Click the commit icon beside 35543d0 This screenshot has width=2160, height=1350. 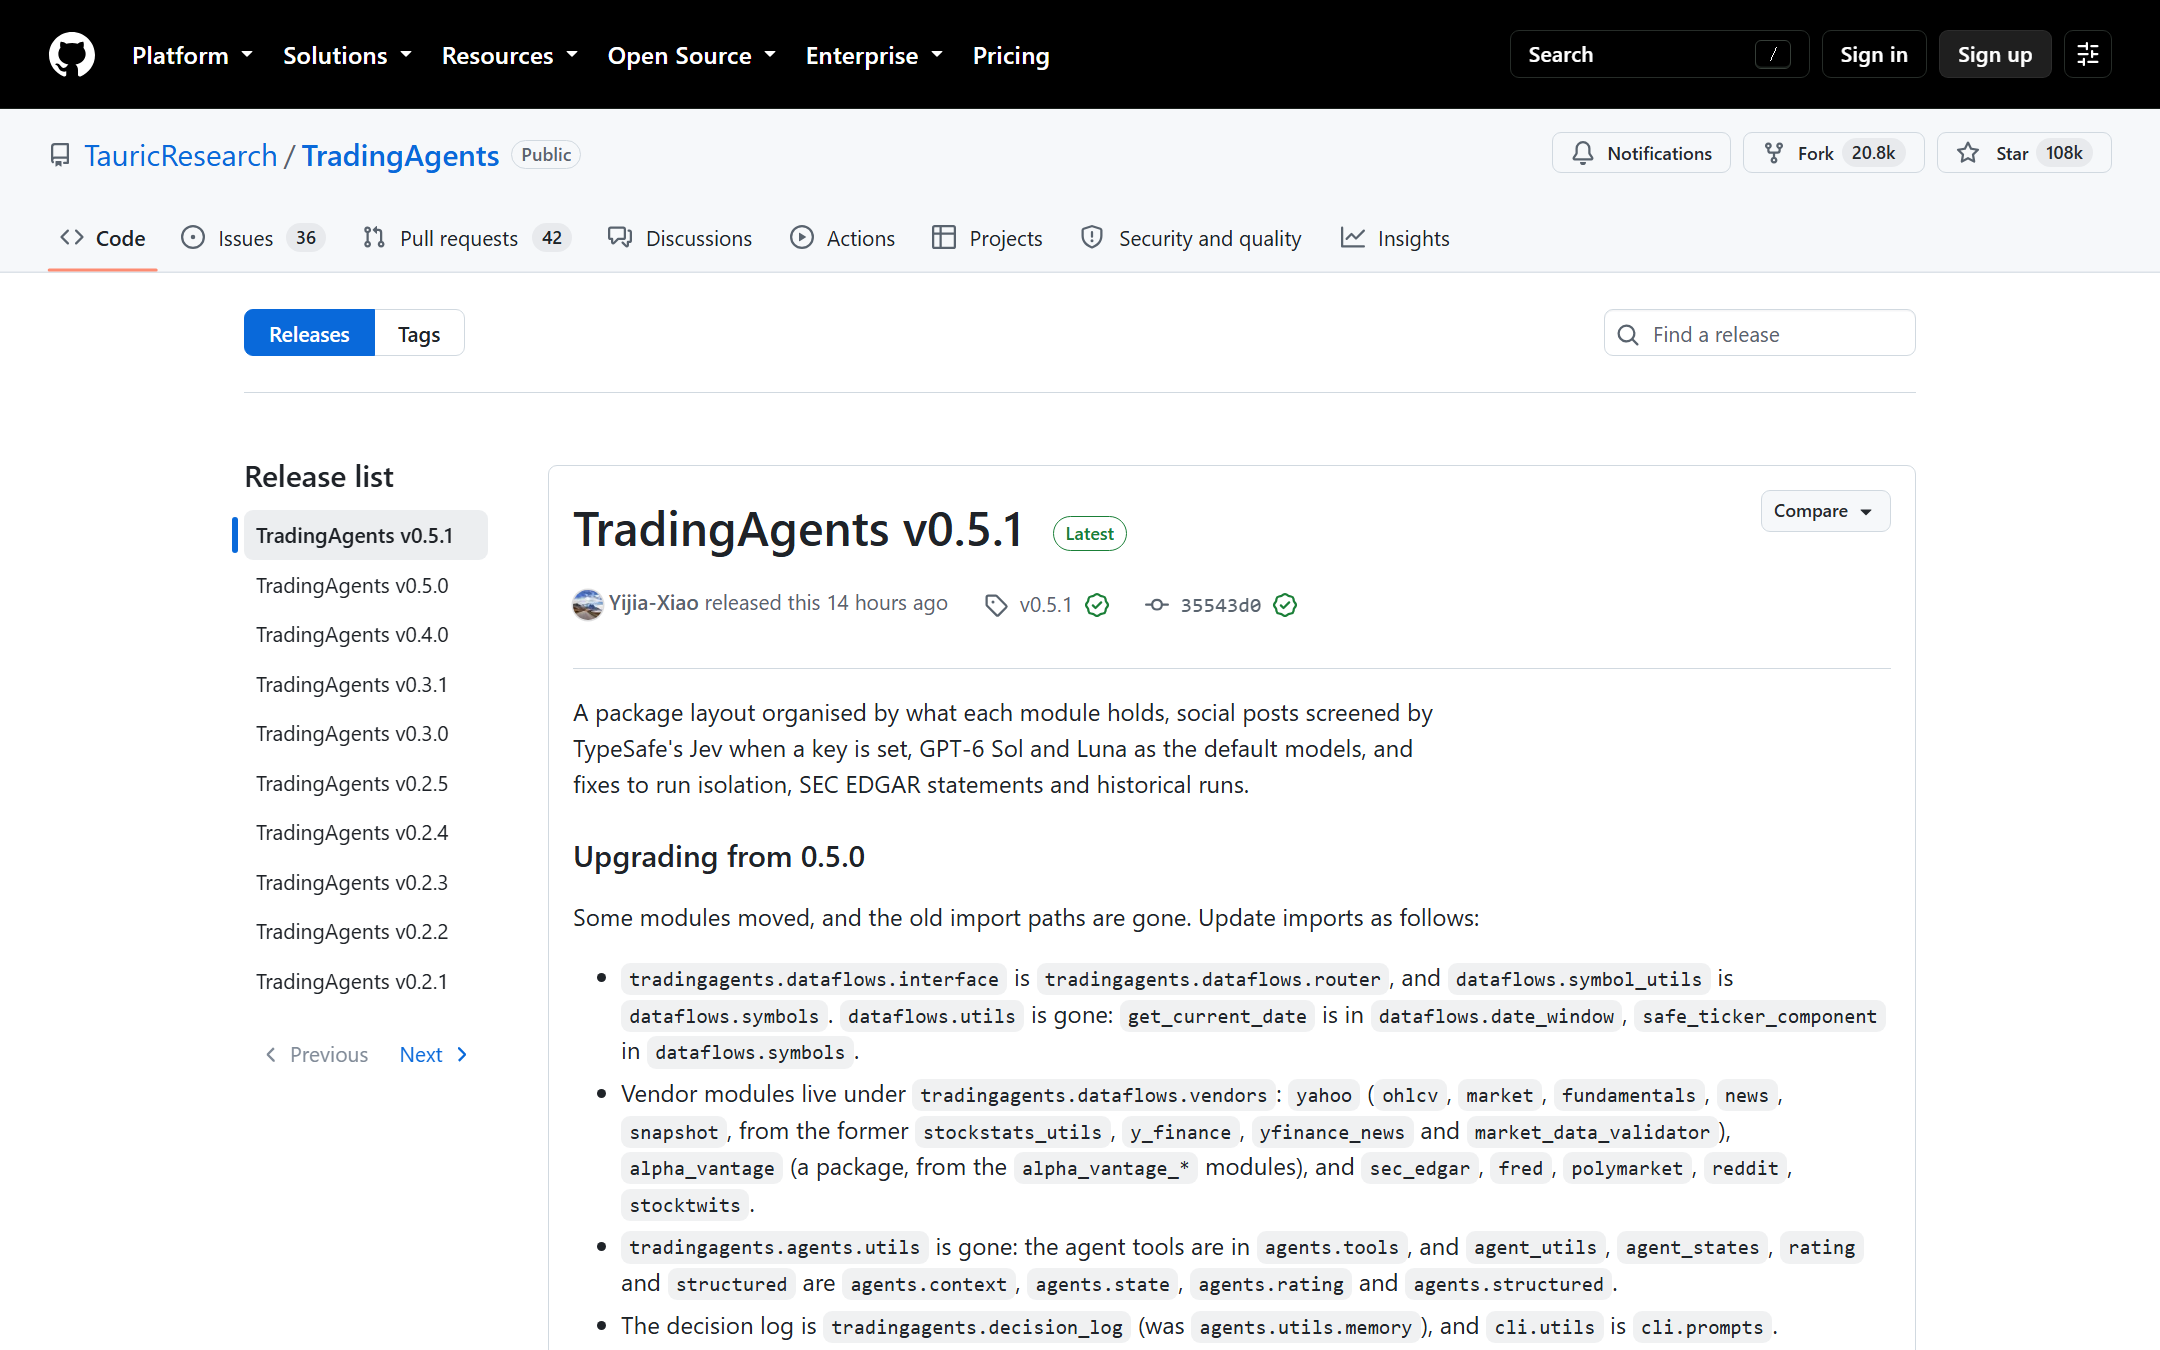(x=1157, y=605)
